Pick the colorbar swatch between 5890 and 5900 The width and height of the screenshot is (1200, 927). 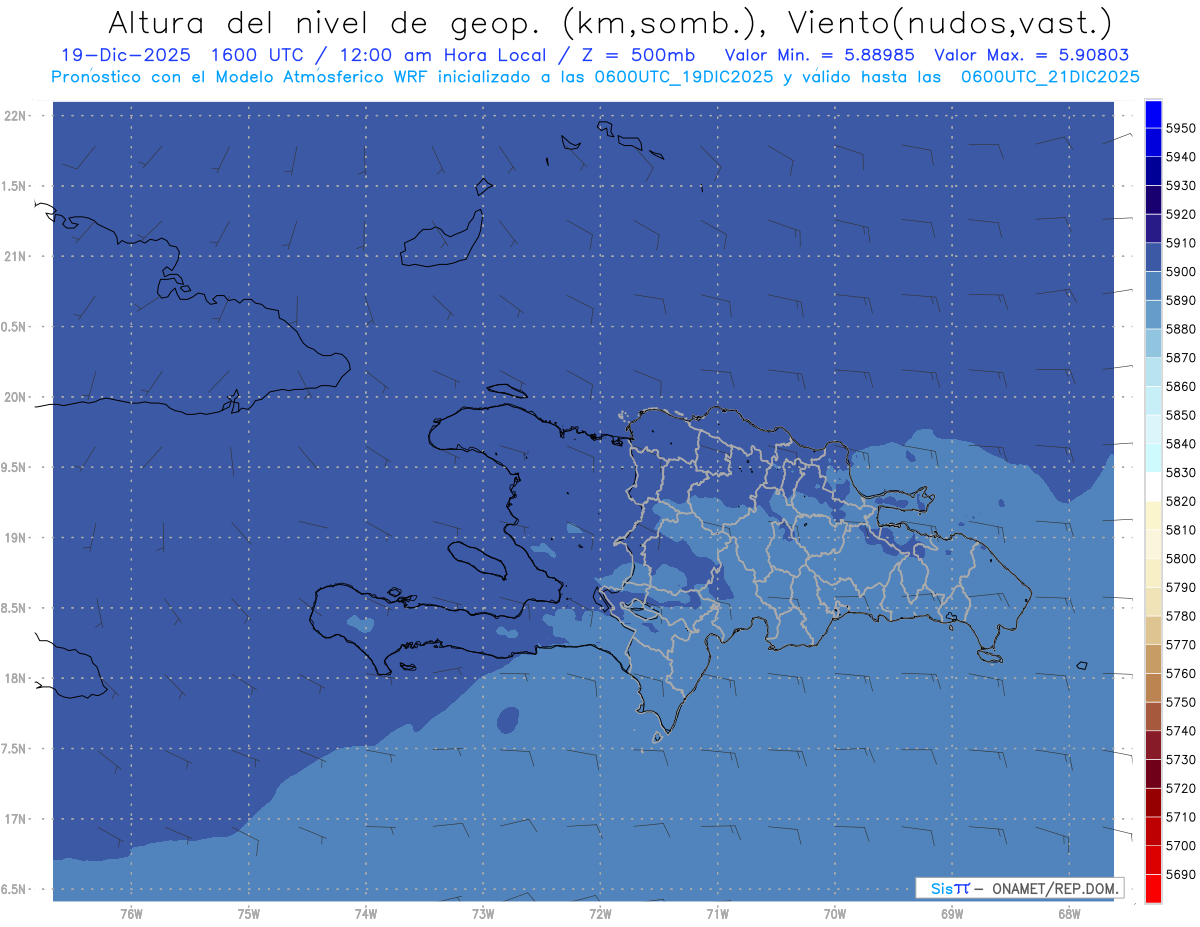click(x=1153, y=286)
